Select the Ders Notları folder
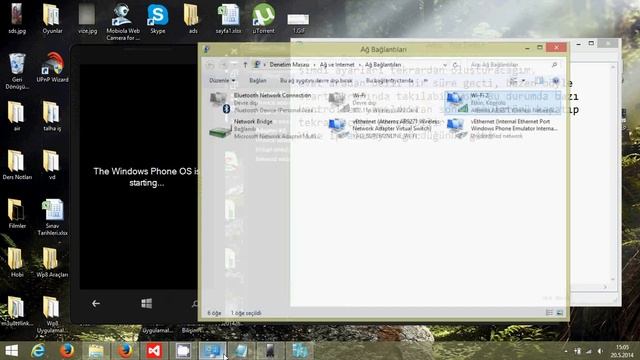 (x=17, y=165)
